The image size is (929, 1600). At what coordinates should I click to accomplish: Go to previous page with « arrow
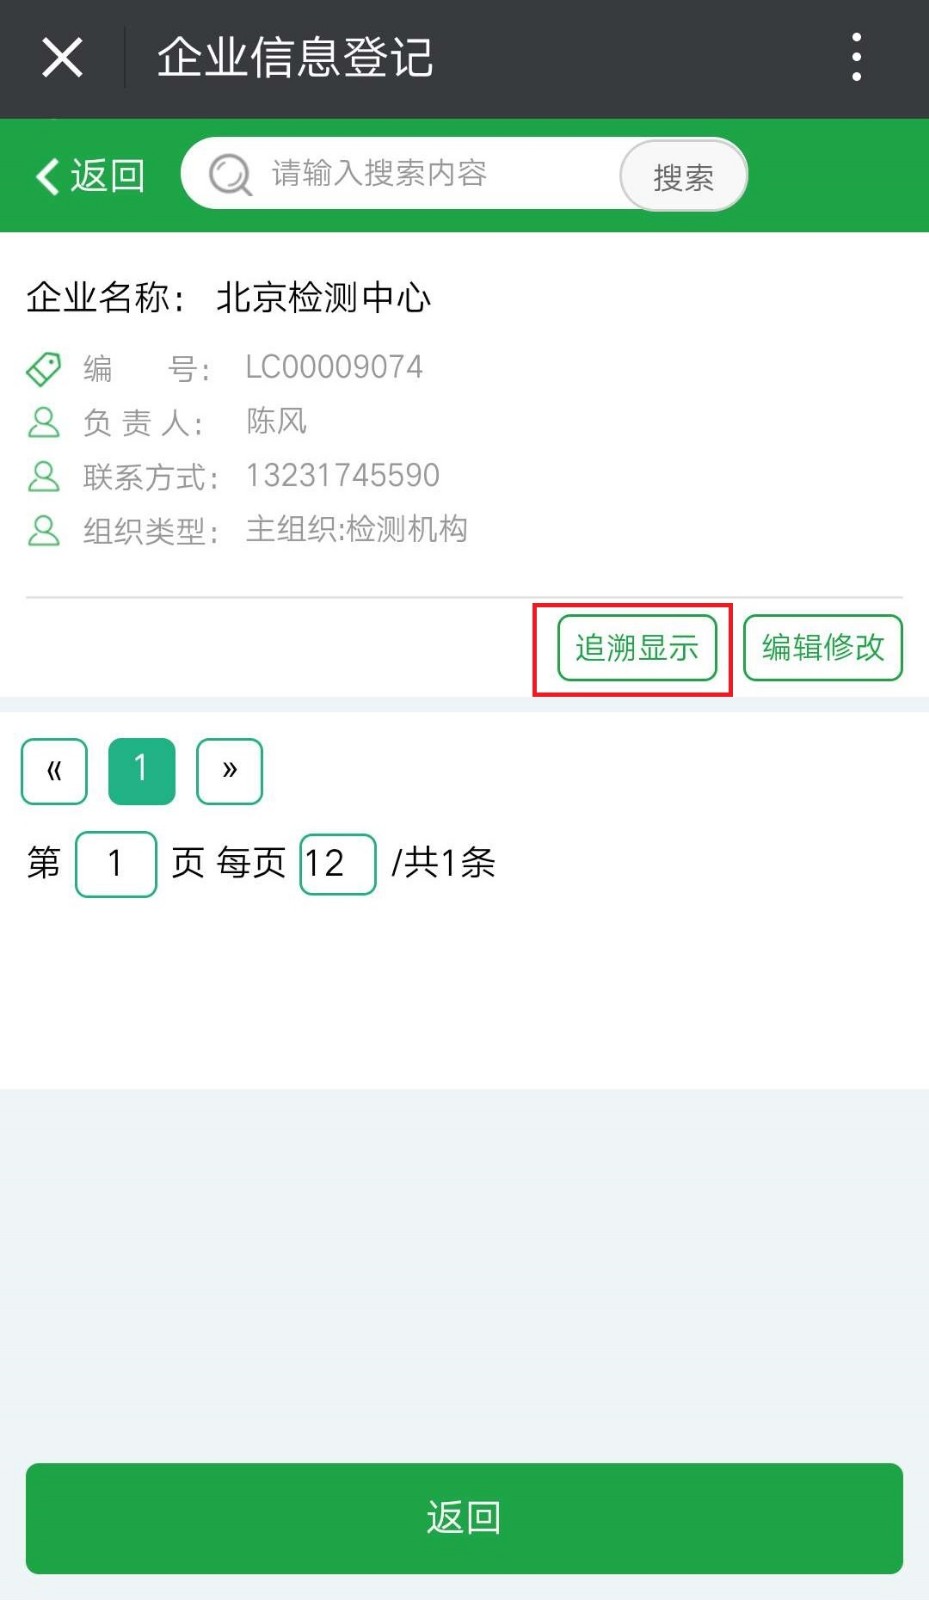coord(54,771)
